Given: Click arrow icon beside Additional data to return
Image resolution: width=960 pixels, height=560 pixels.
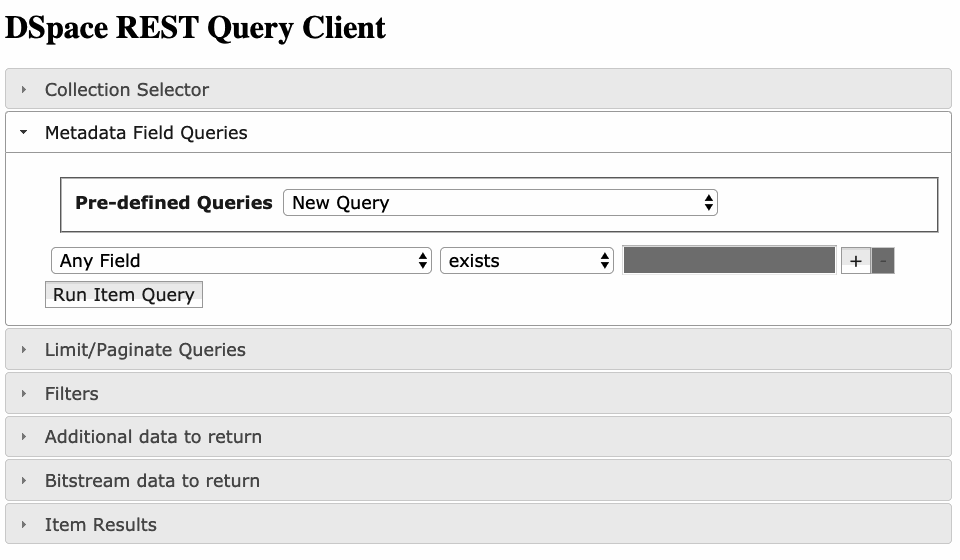Looking at the screenshot, I should pyautogui.click(x=23, y=436).
